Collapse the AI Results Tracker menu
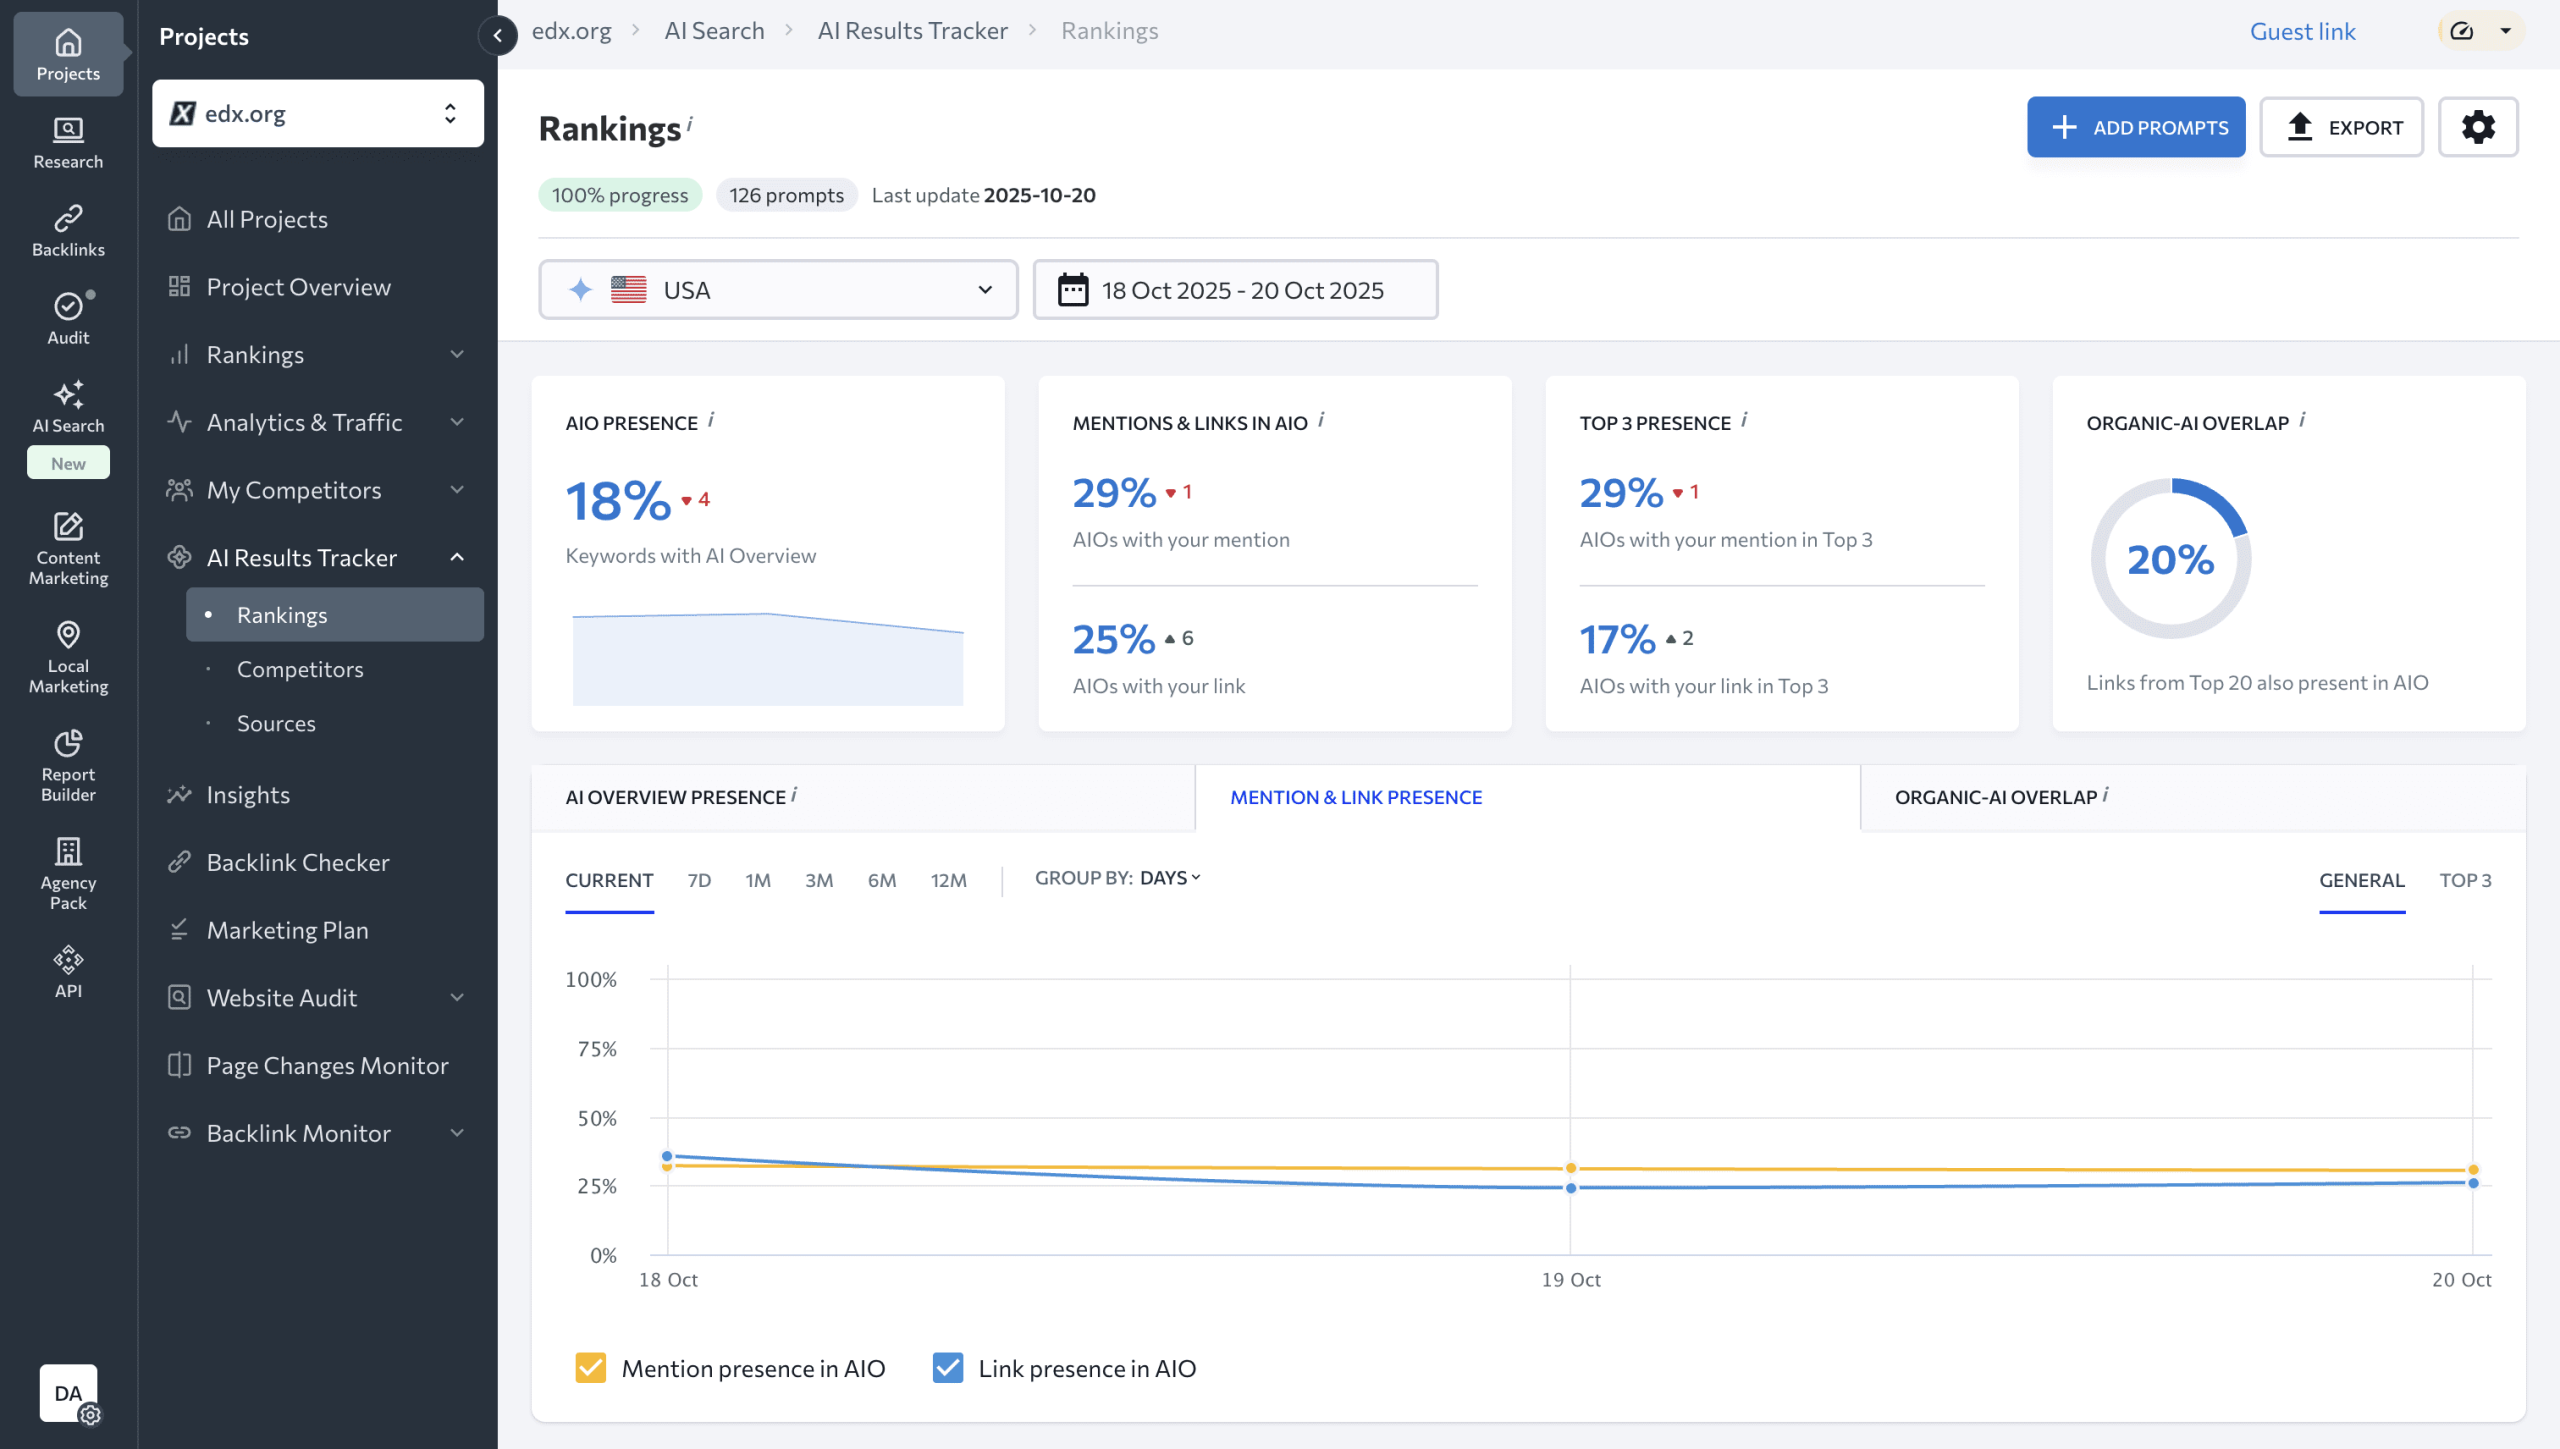Screen dimensions: 2560x1449 (457, 557)
